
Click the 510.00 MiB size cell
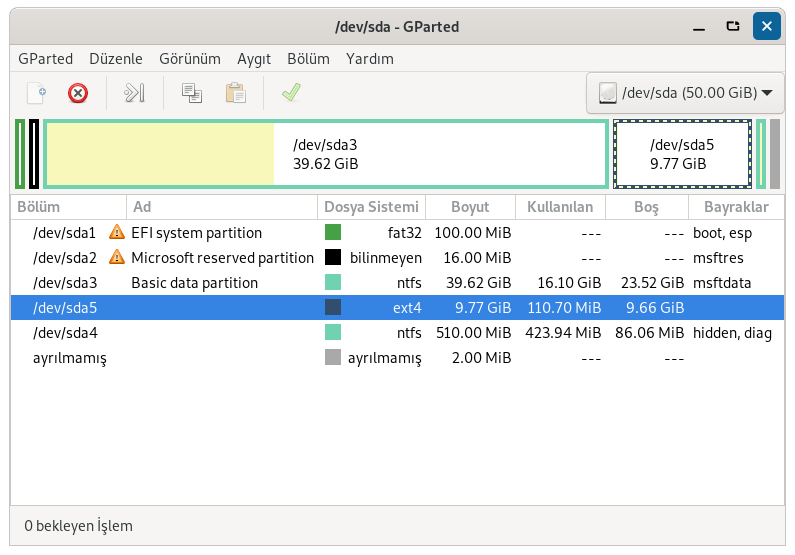474,332
